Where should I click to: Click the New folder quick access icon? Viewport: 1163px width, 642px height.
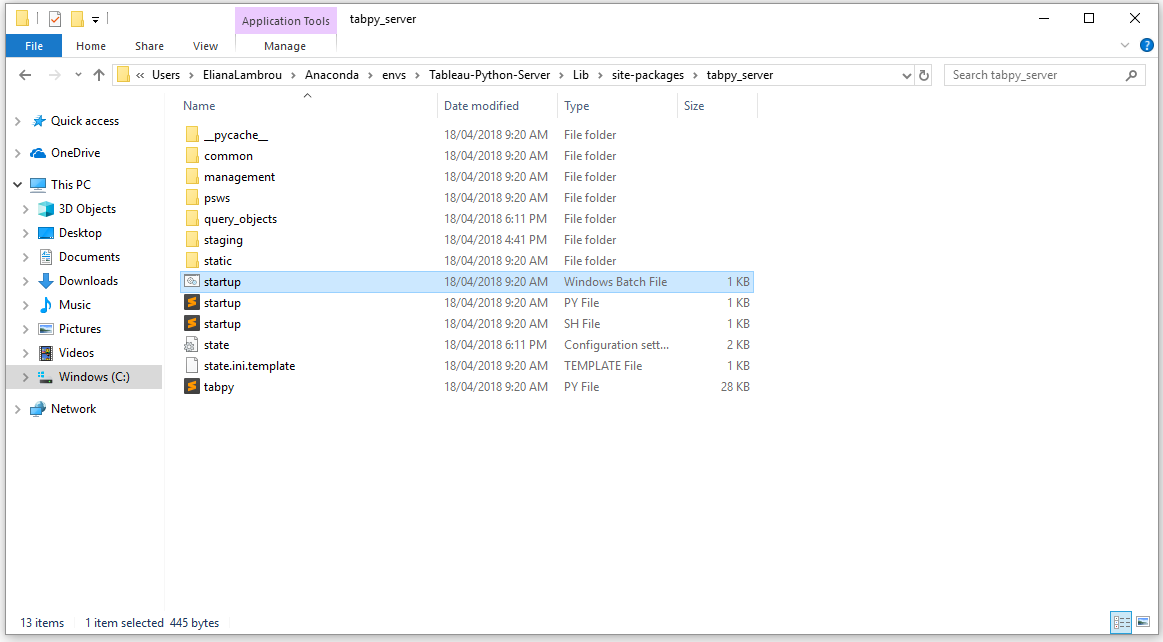coord(77,19)
